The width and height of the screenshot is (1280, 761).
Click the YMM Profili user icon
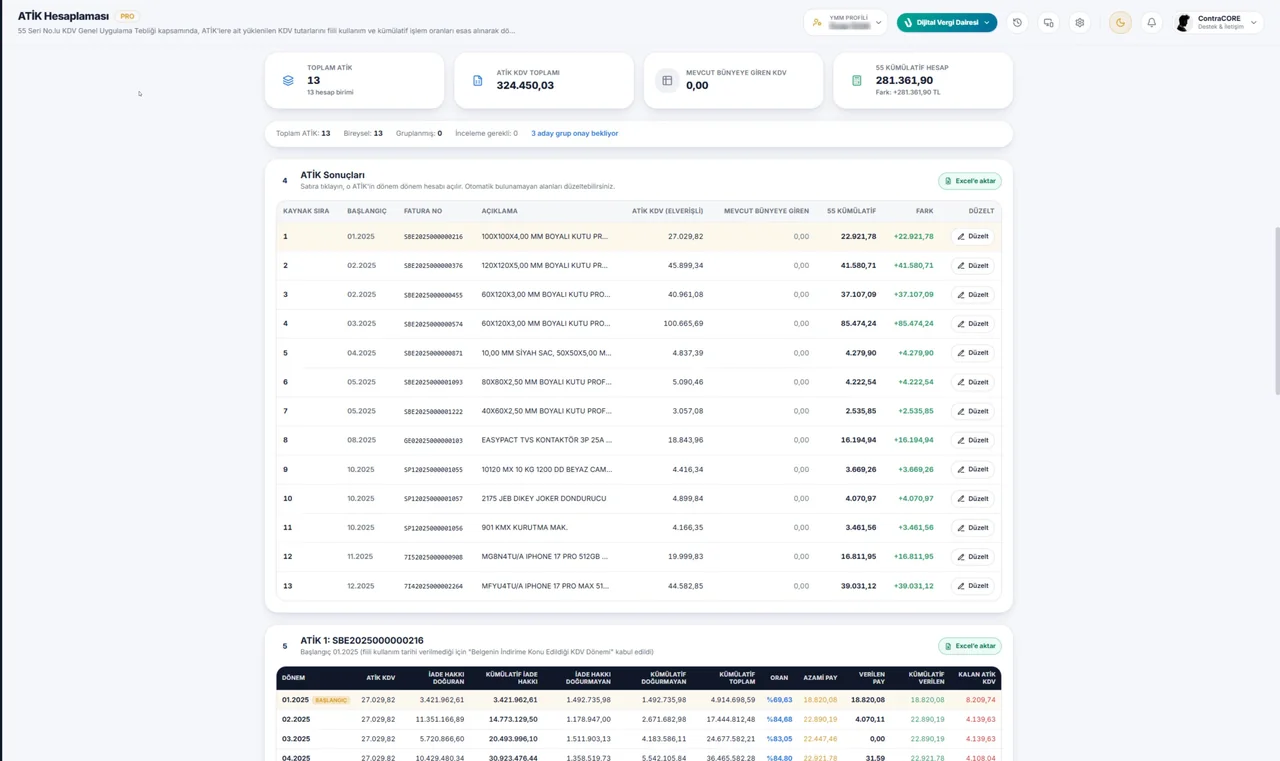click(x=818, y=22)
